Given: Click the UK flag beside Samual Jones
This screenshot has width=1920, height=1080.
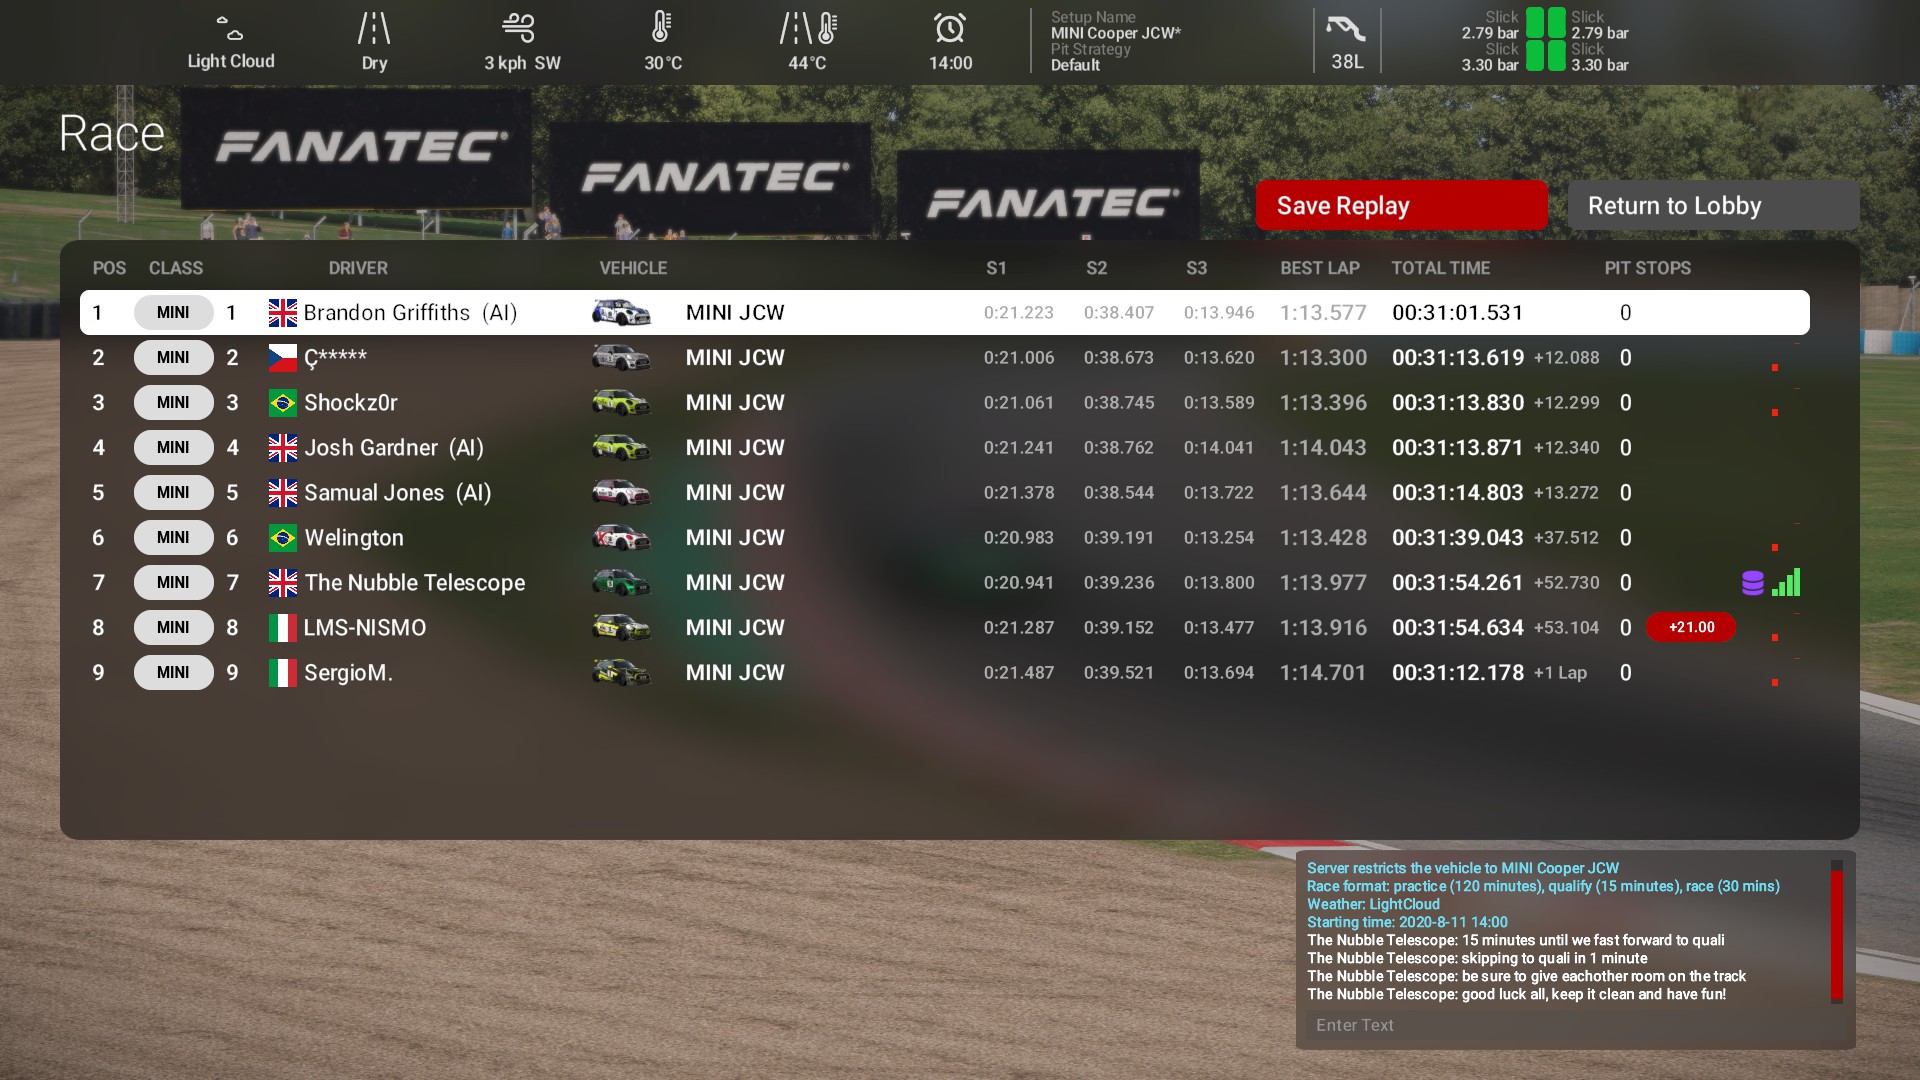Looking at the screenshot, I should pos(283,493).
